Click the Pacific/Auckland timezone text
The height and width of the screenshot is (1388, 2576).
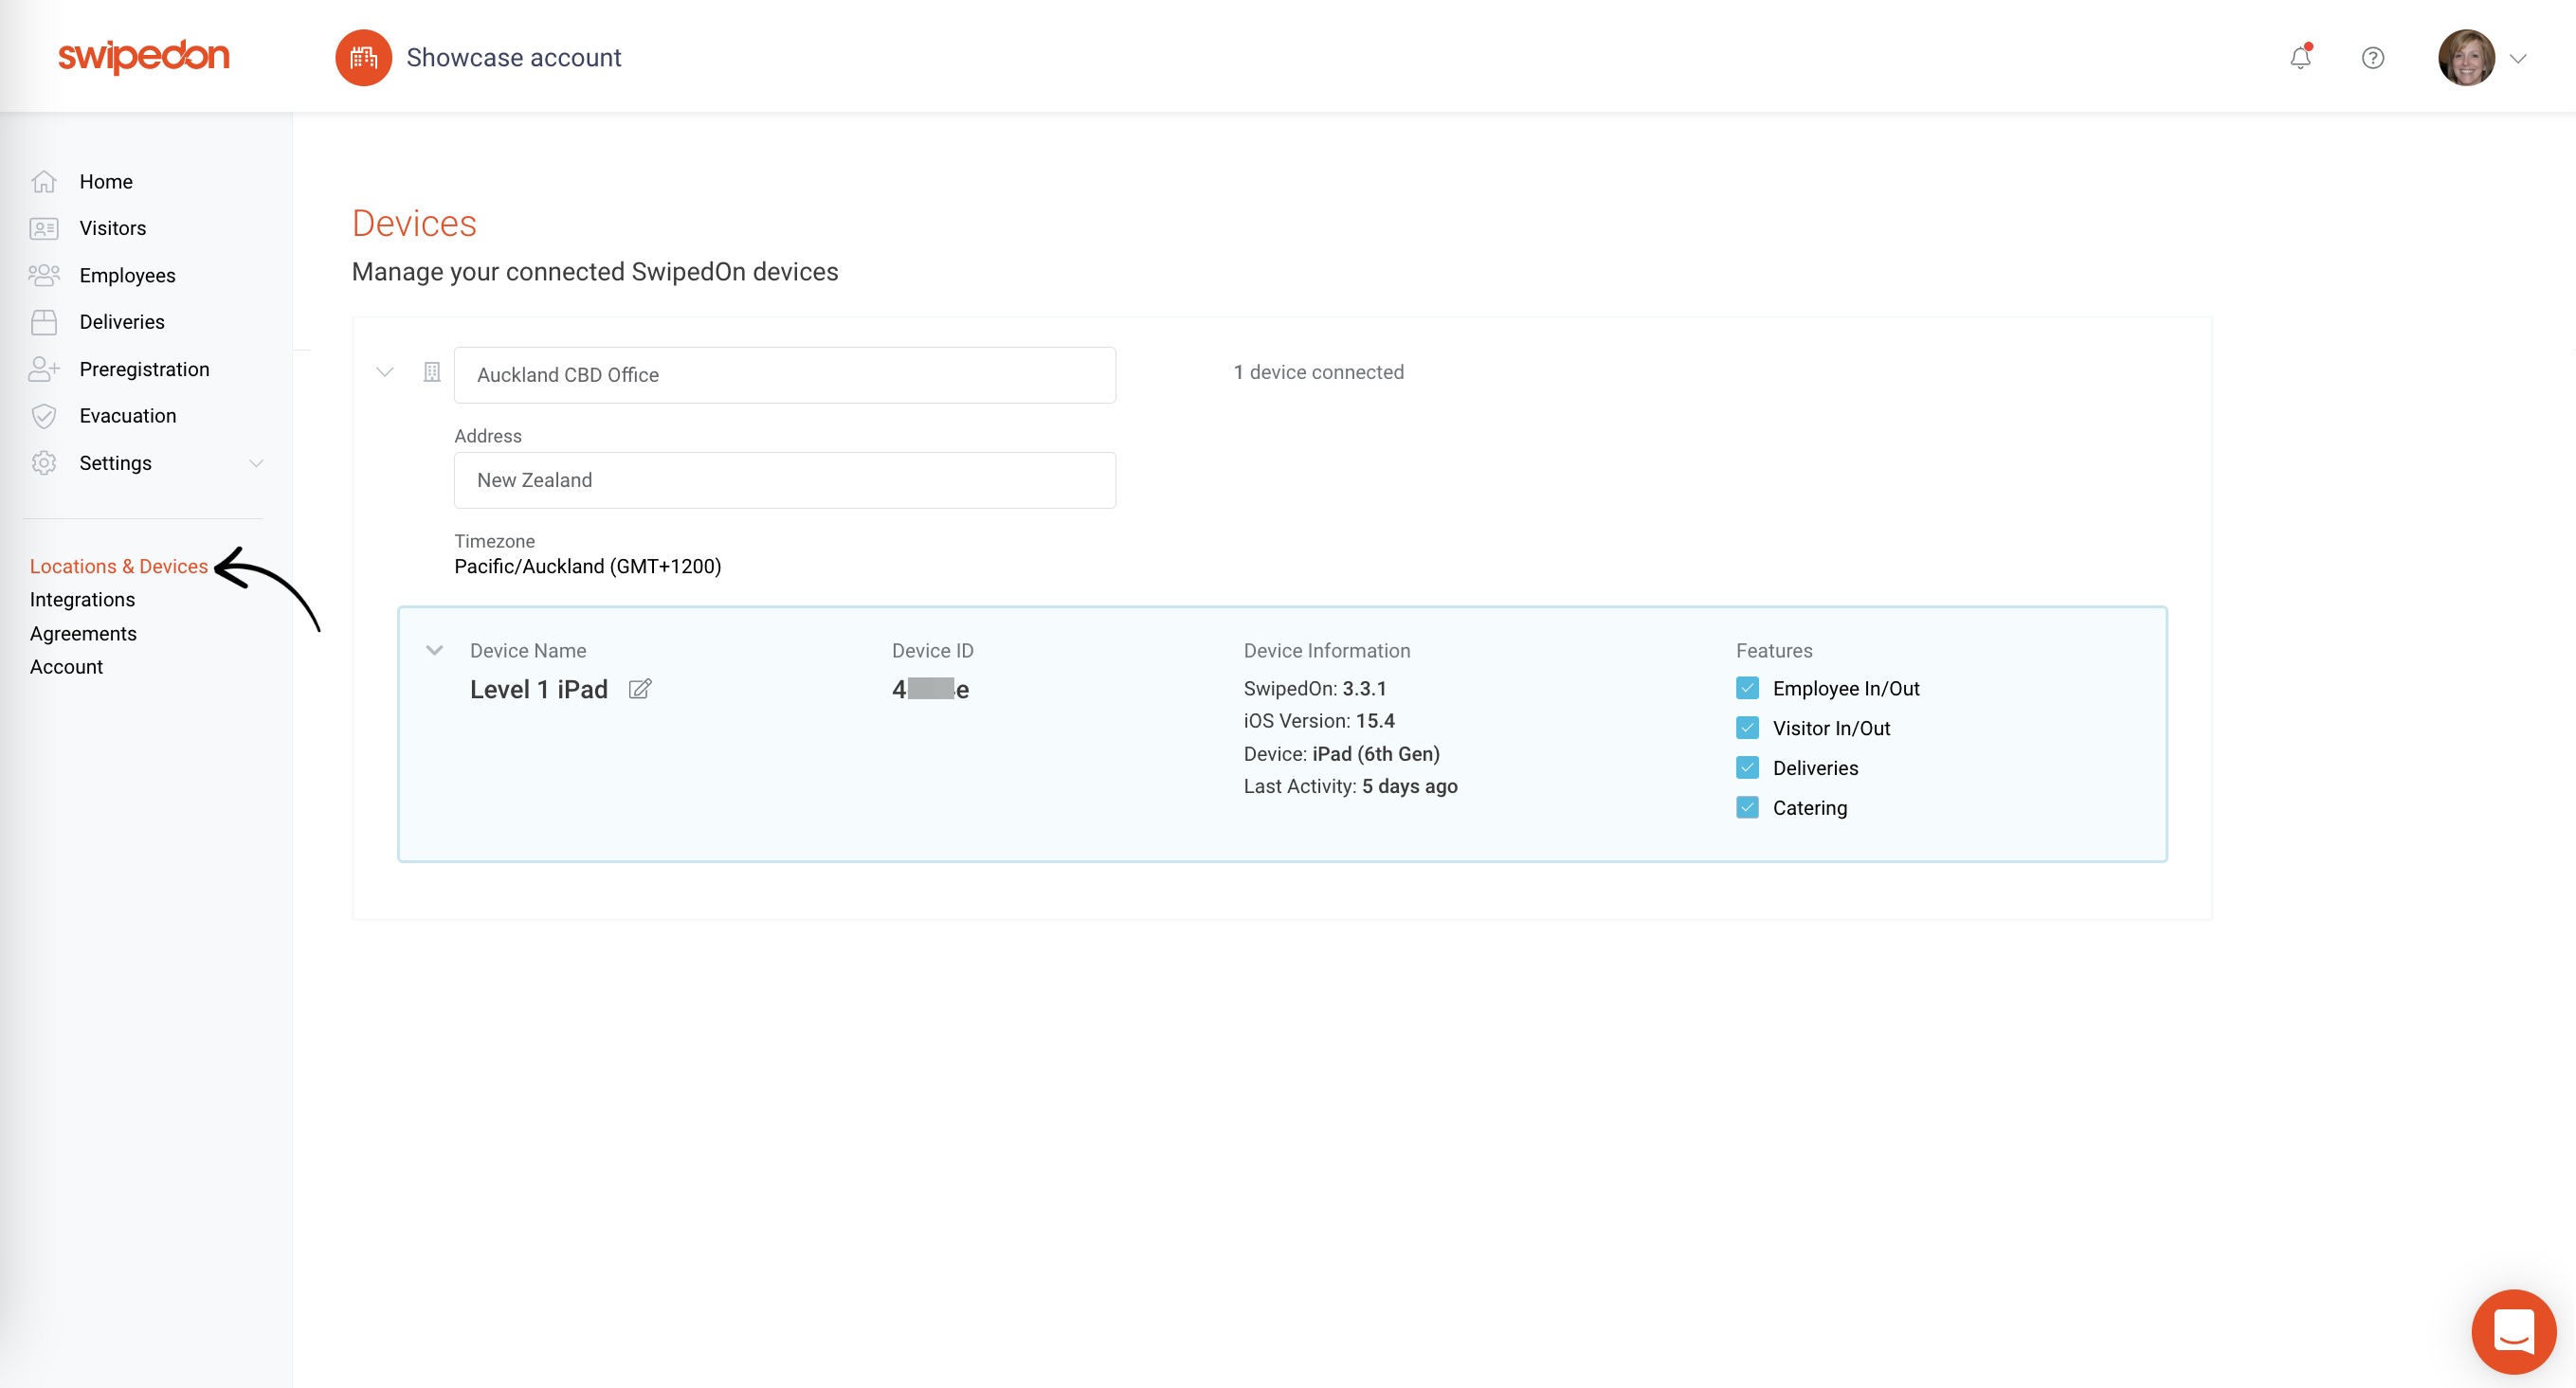(588, 567)
